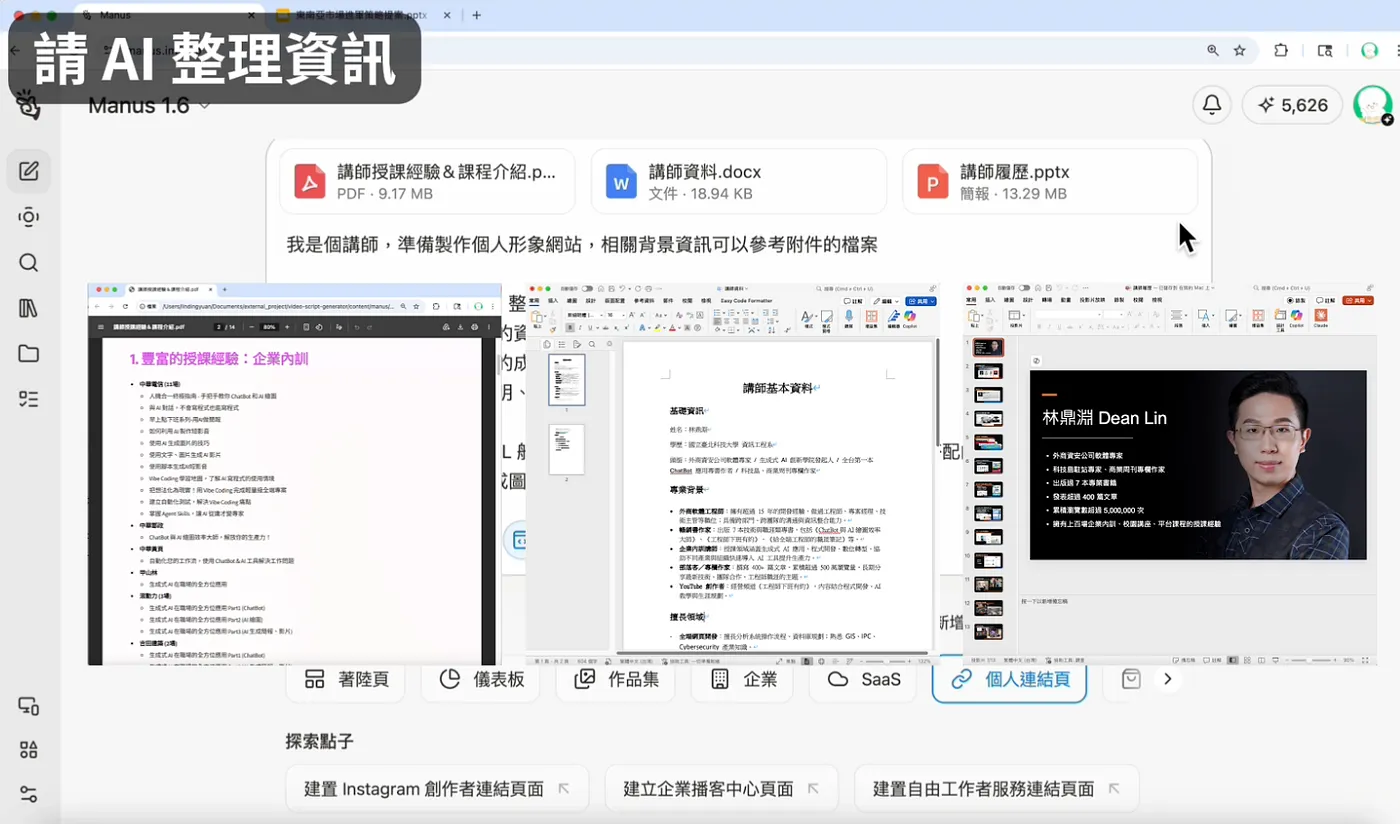1400x824 pixels.
Task: Click the notification bell icon
Action: pyautogui.click(x=1212, y=104)
